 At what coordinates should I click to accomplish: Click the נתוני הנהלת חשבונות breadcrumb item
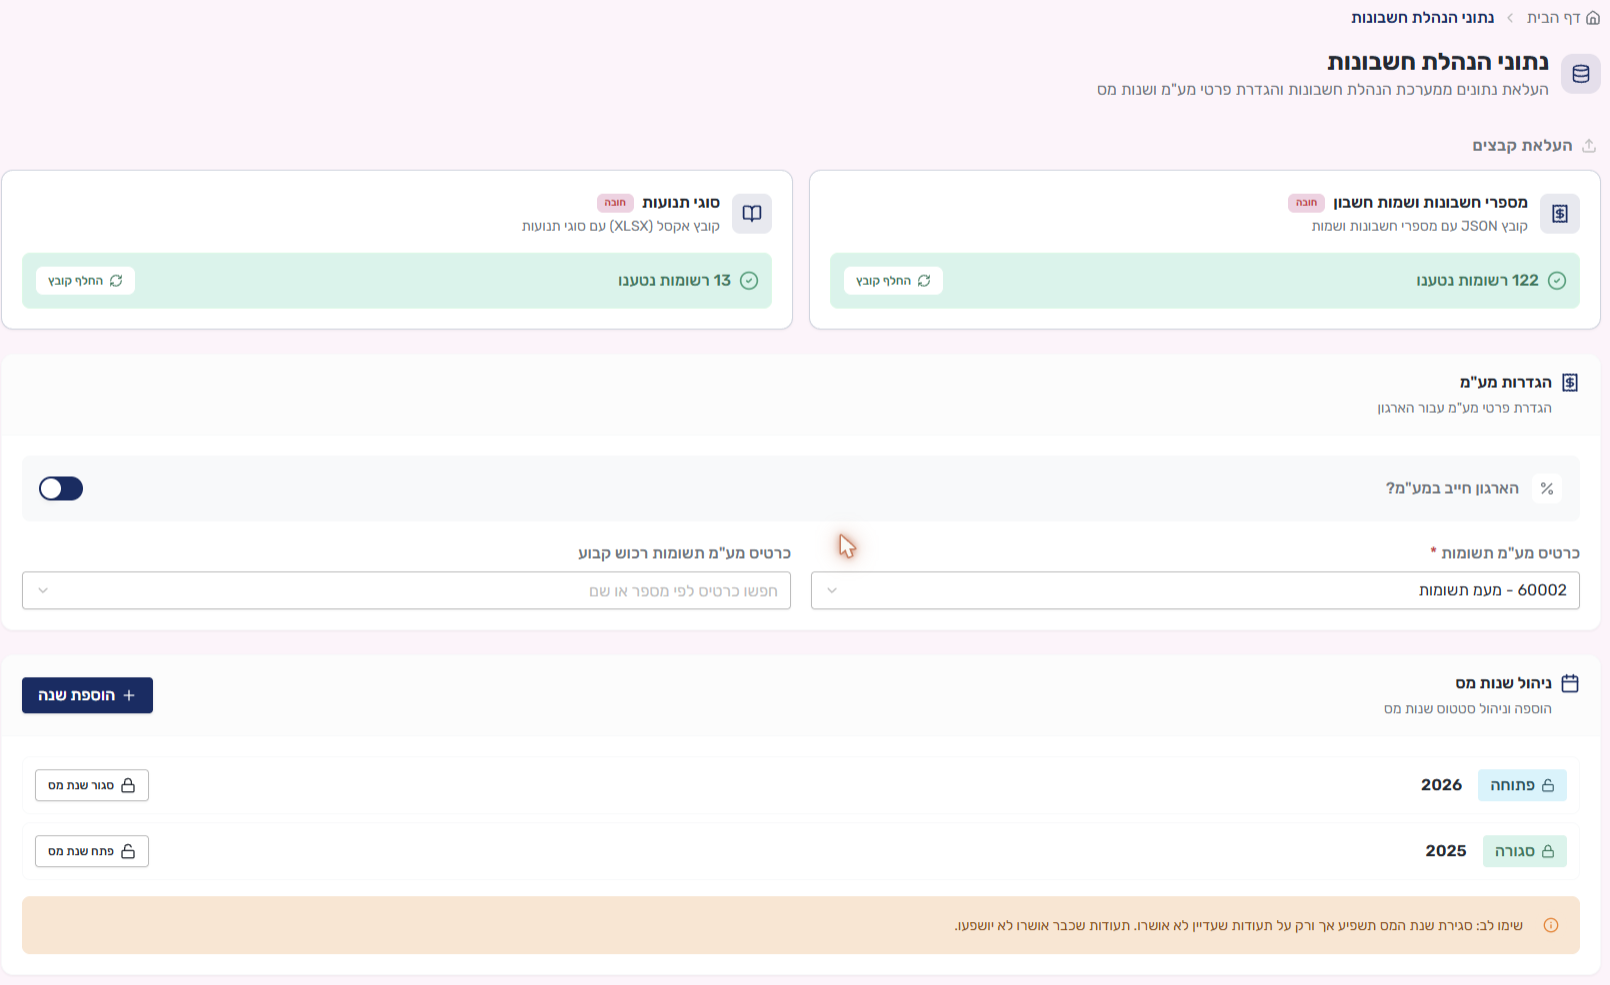coord(1422,18)
